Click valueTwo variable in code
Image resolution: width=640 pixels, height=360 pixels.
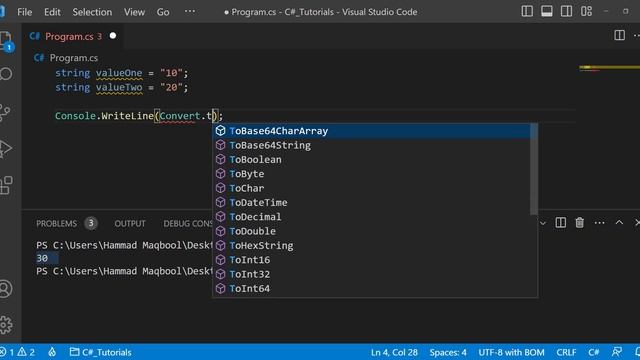[119, 87]
